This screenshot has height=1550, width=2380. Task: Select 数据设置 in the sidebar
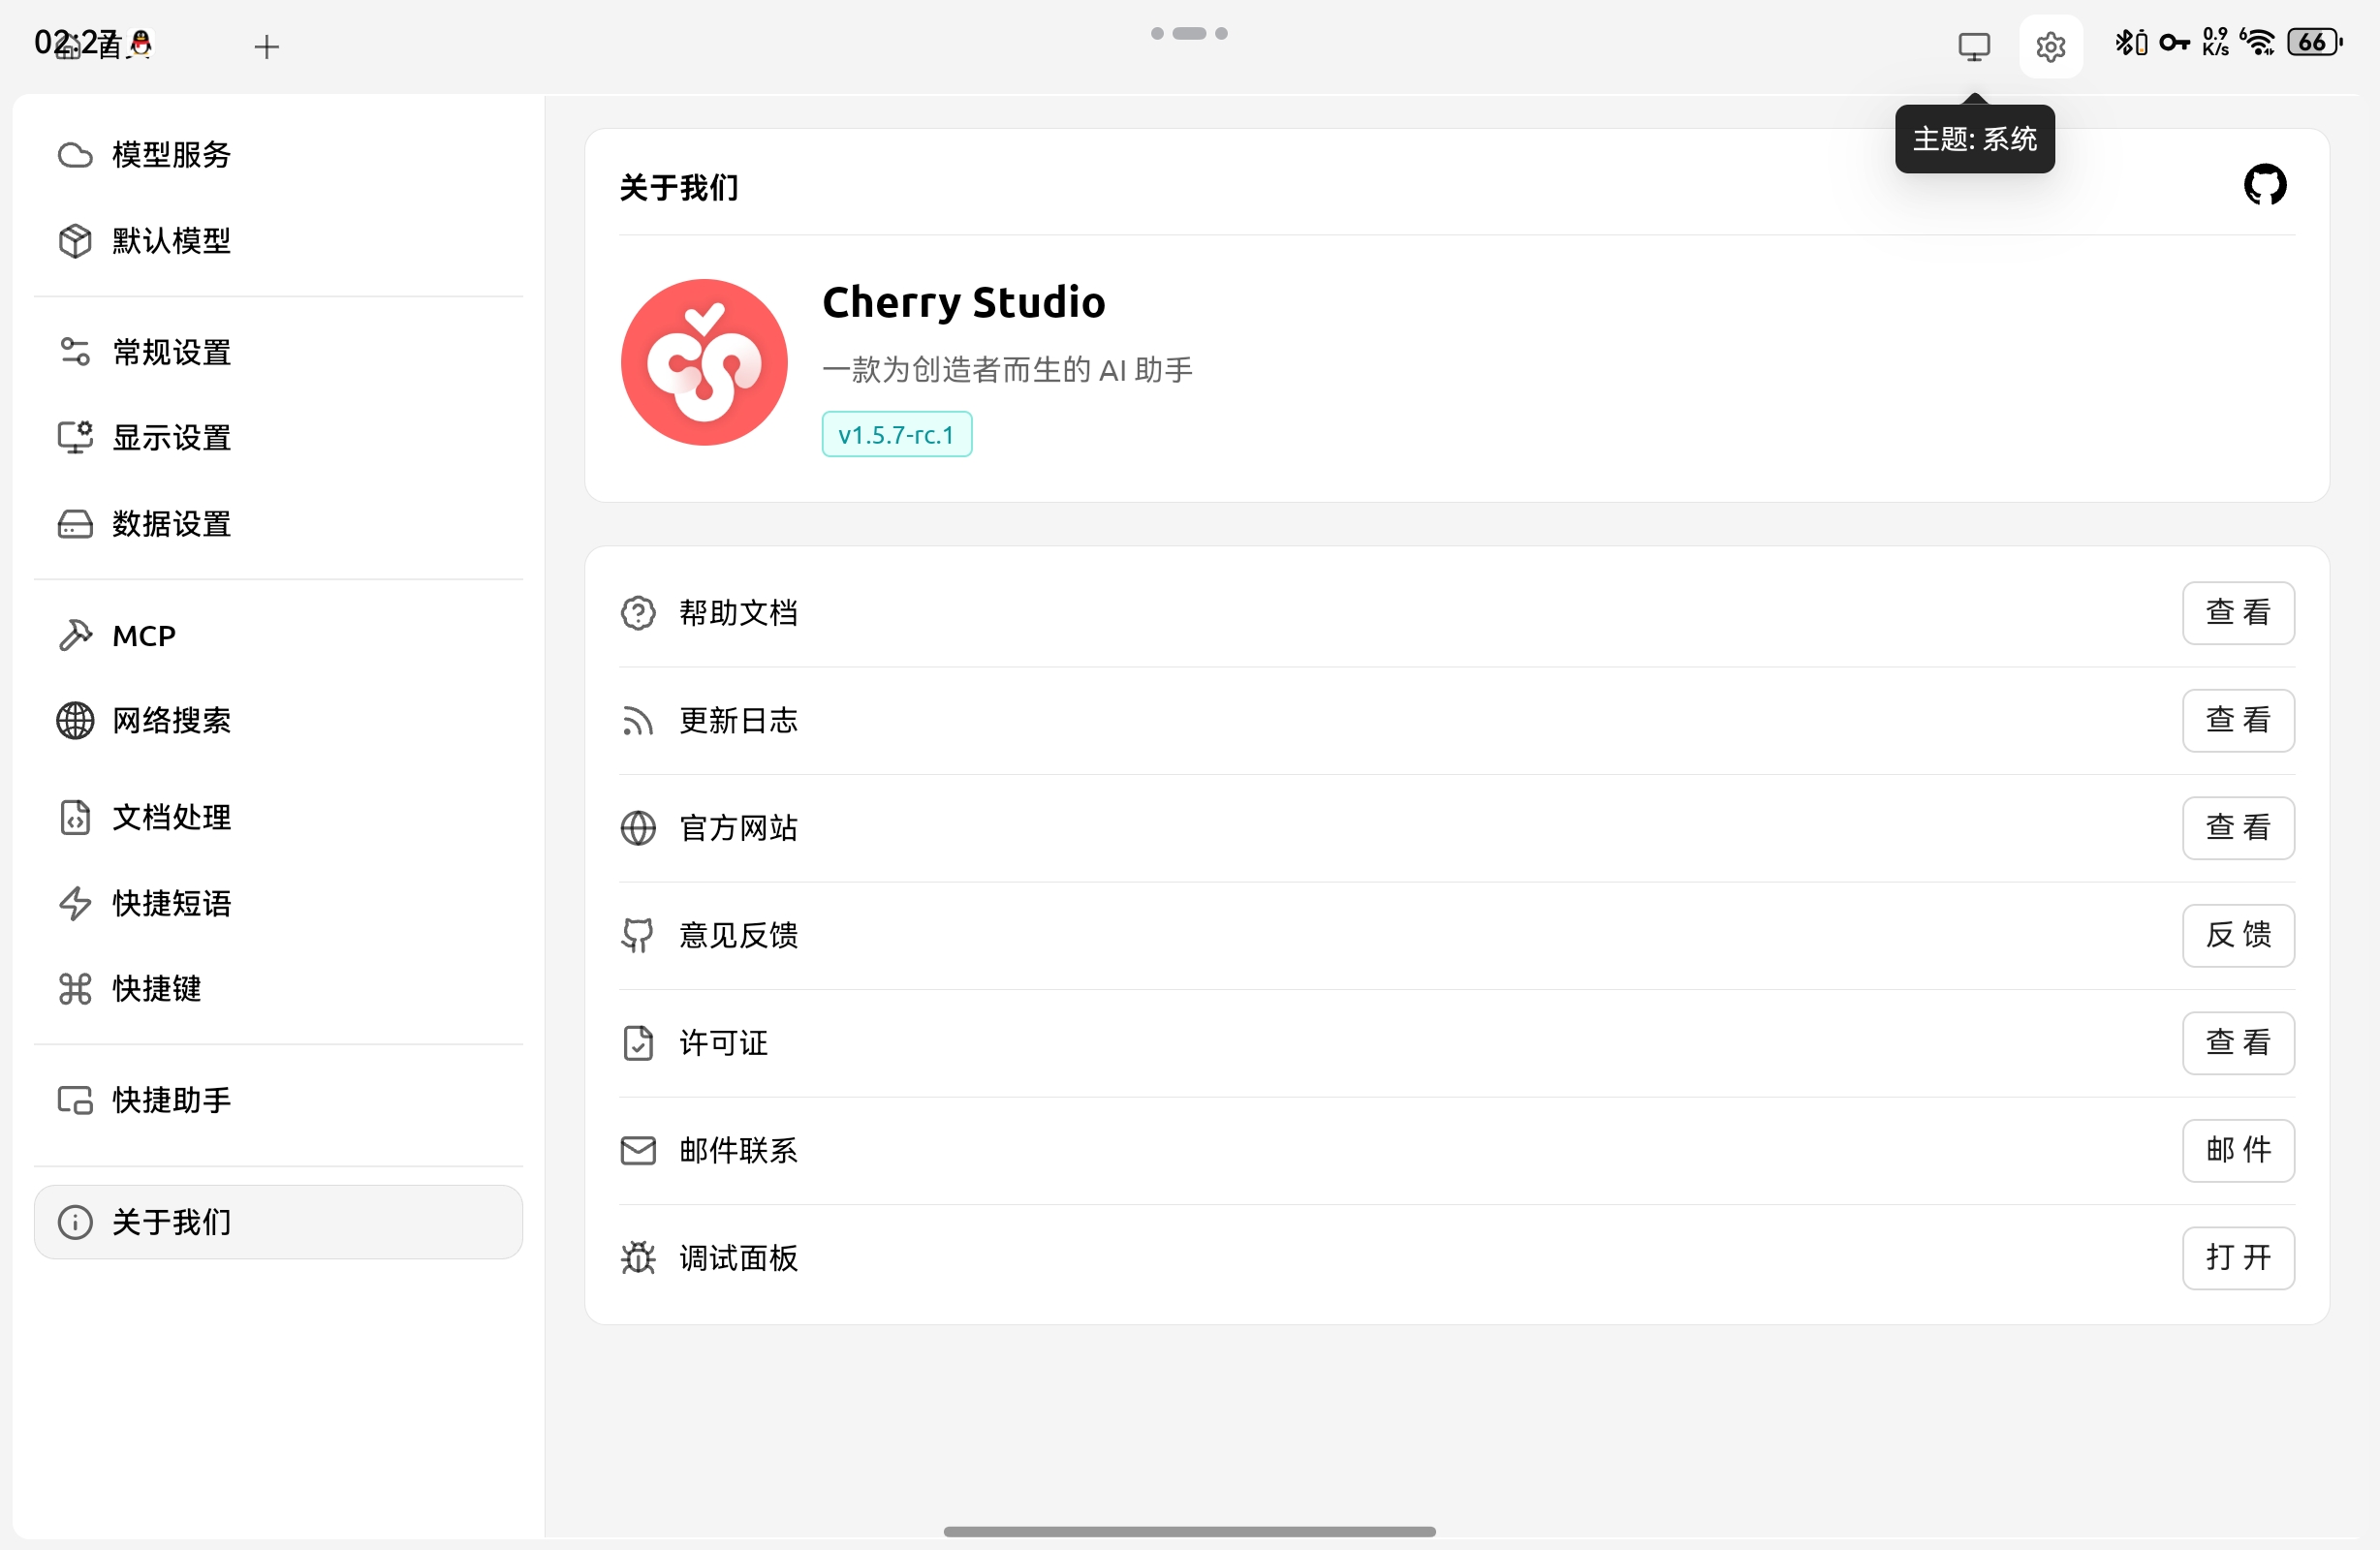(x=278, y=524)
